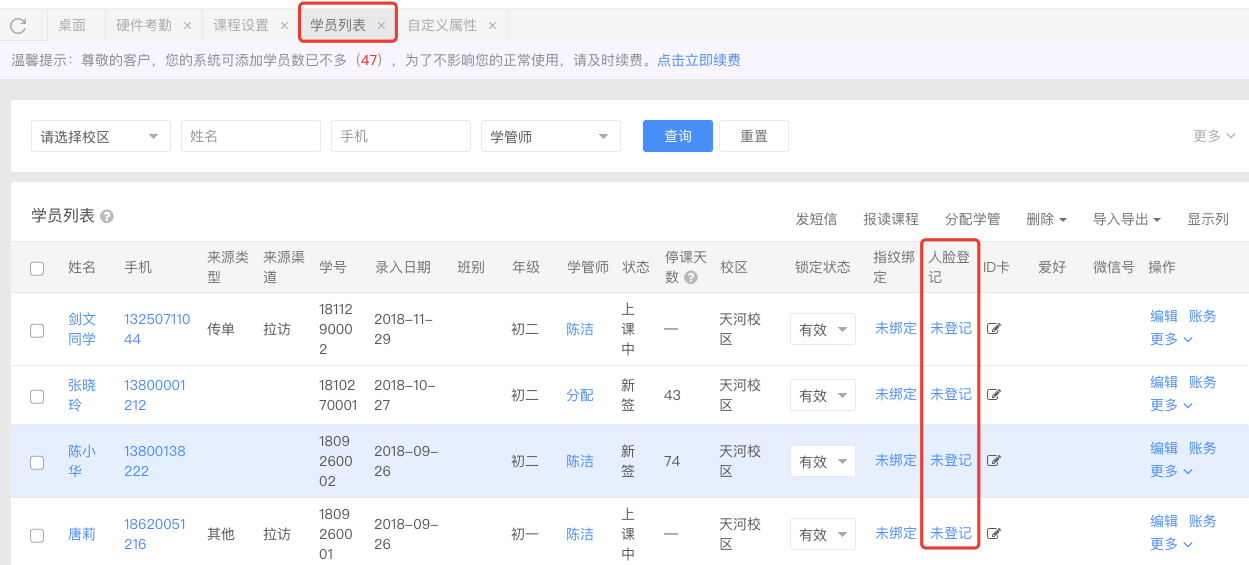Click 编辑 for 剑文同学 row

point(1164,316)
